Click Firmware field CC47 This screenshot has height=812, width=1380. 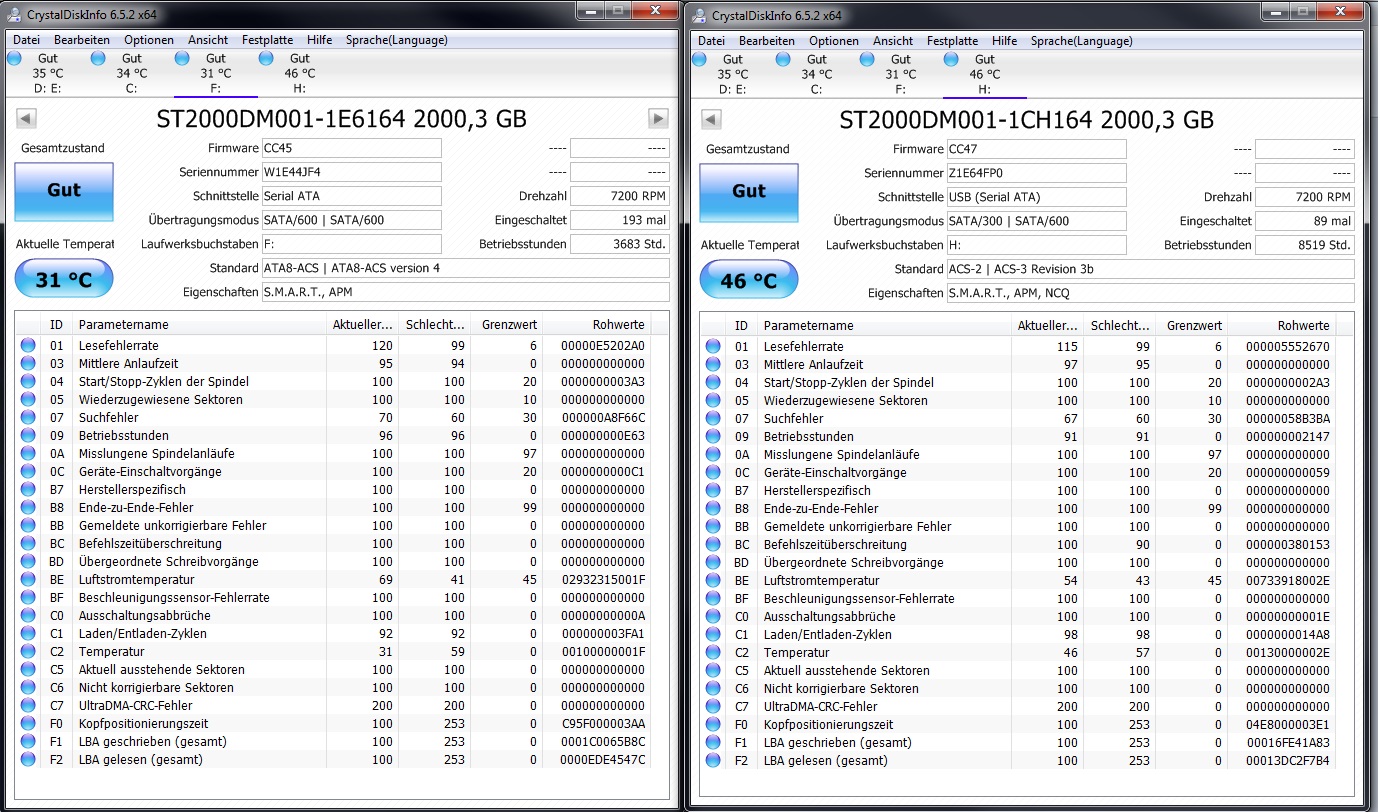tap(1036, 149)
